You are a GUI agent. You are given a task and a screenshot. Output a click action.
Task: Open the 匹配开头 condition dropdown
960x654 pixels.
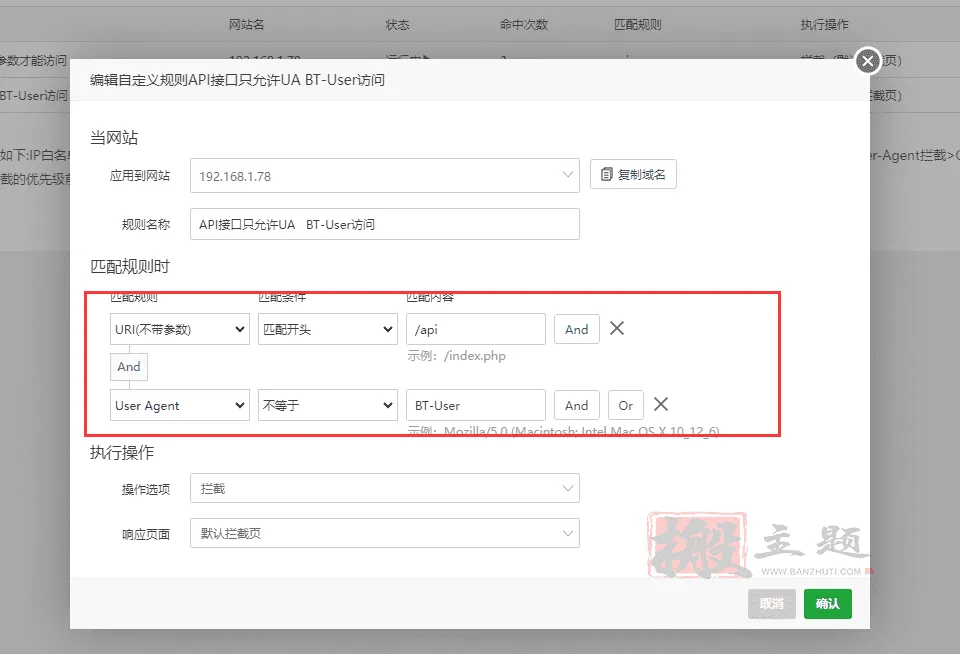tap(328, 329)
